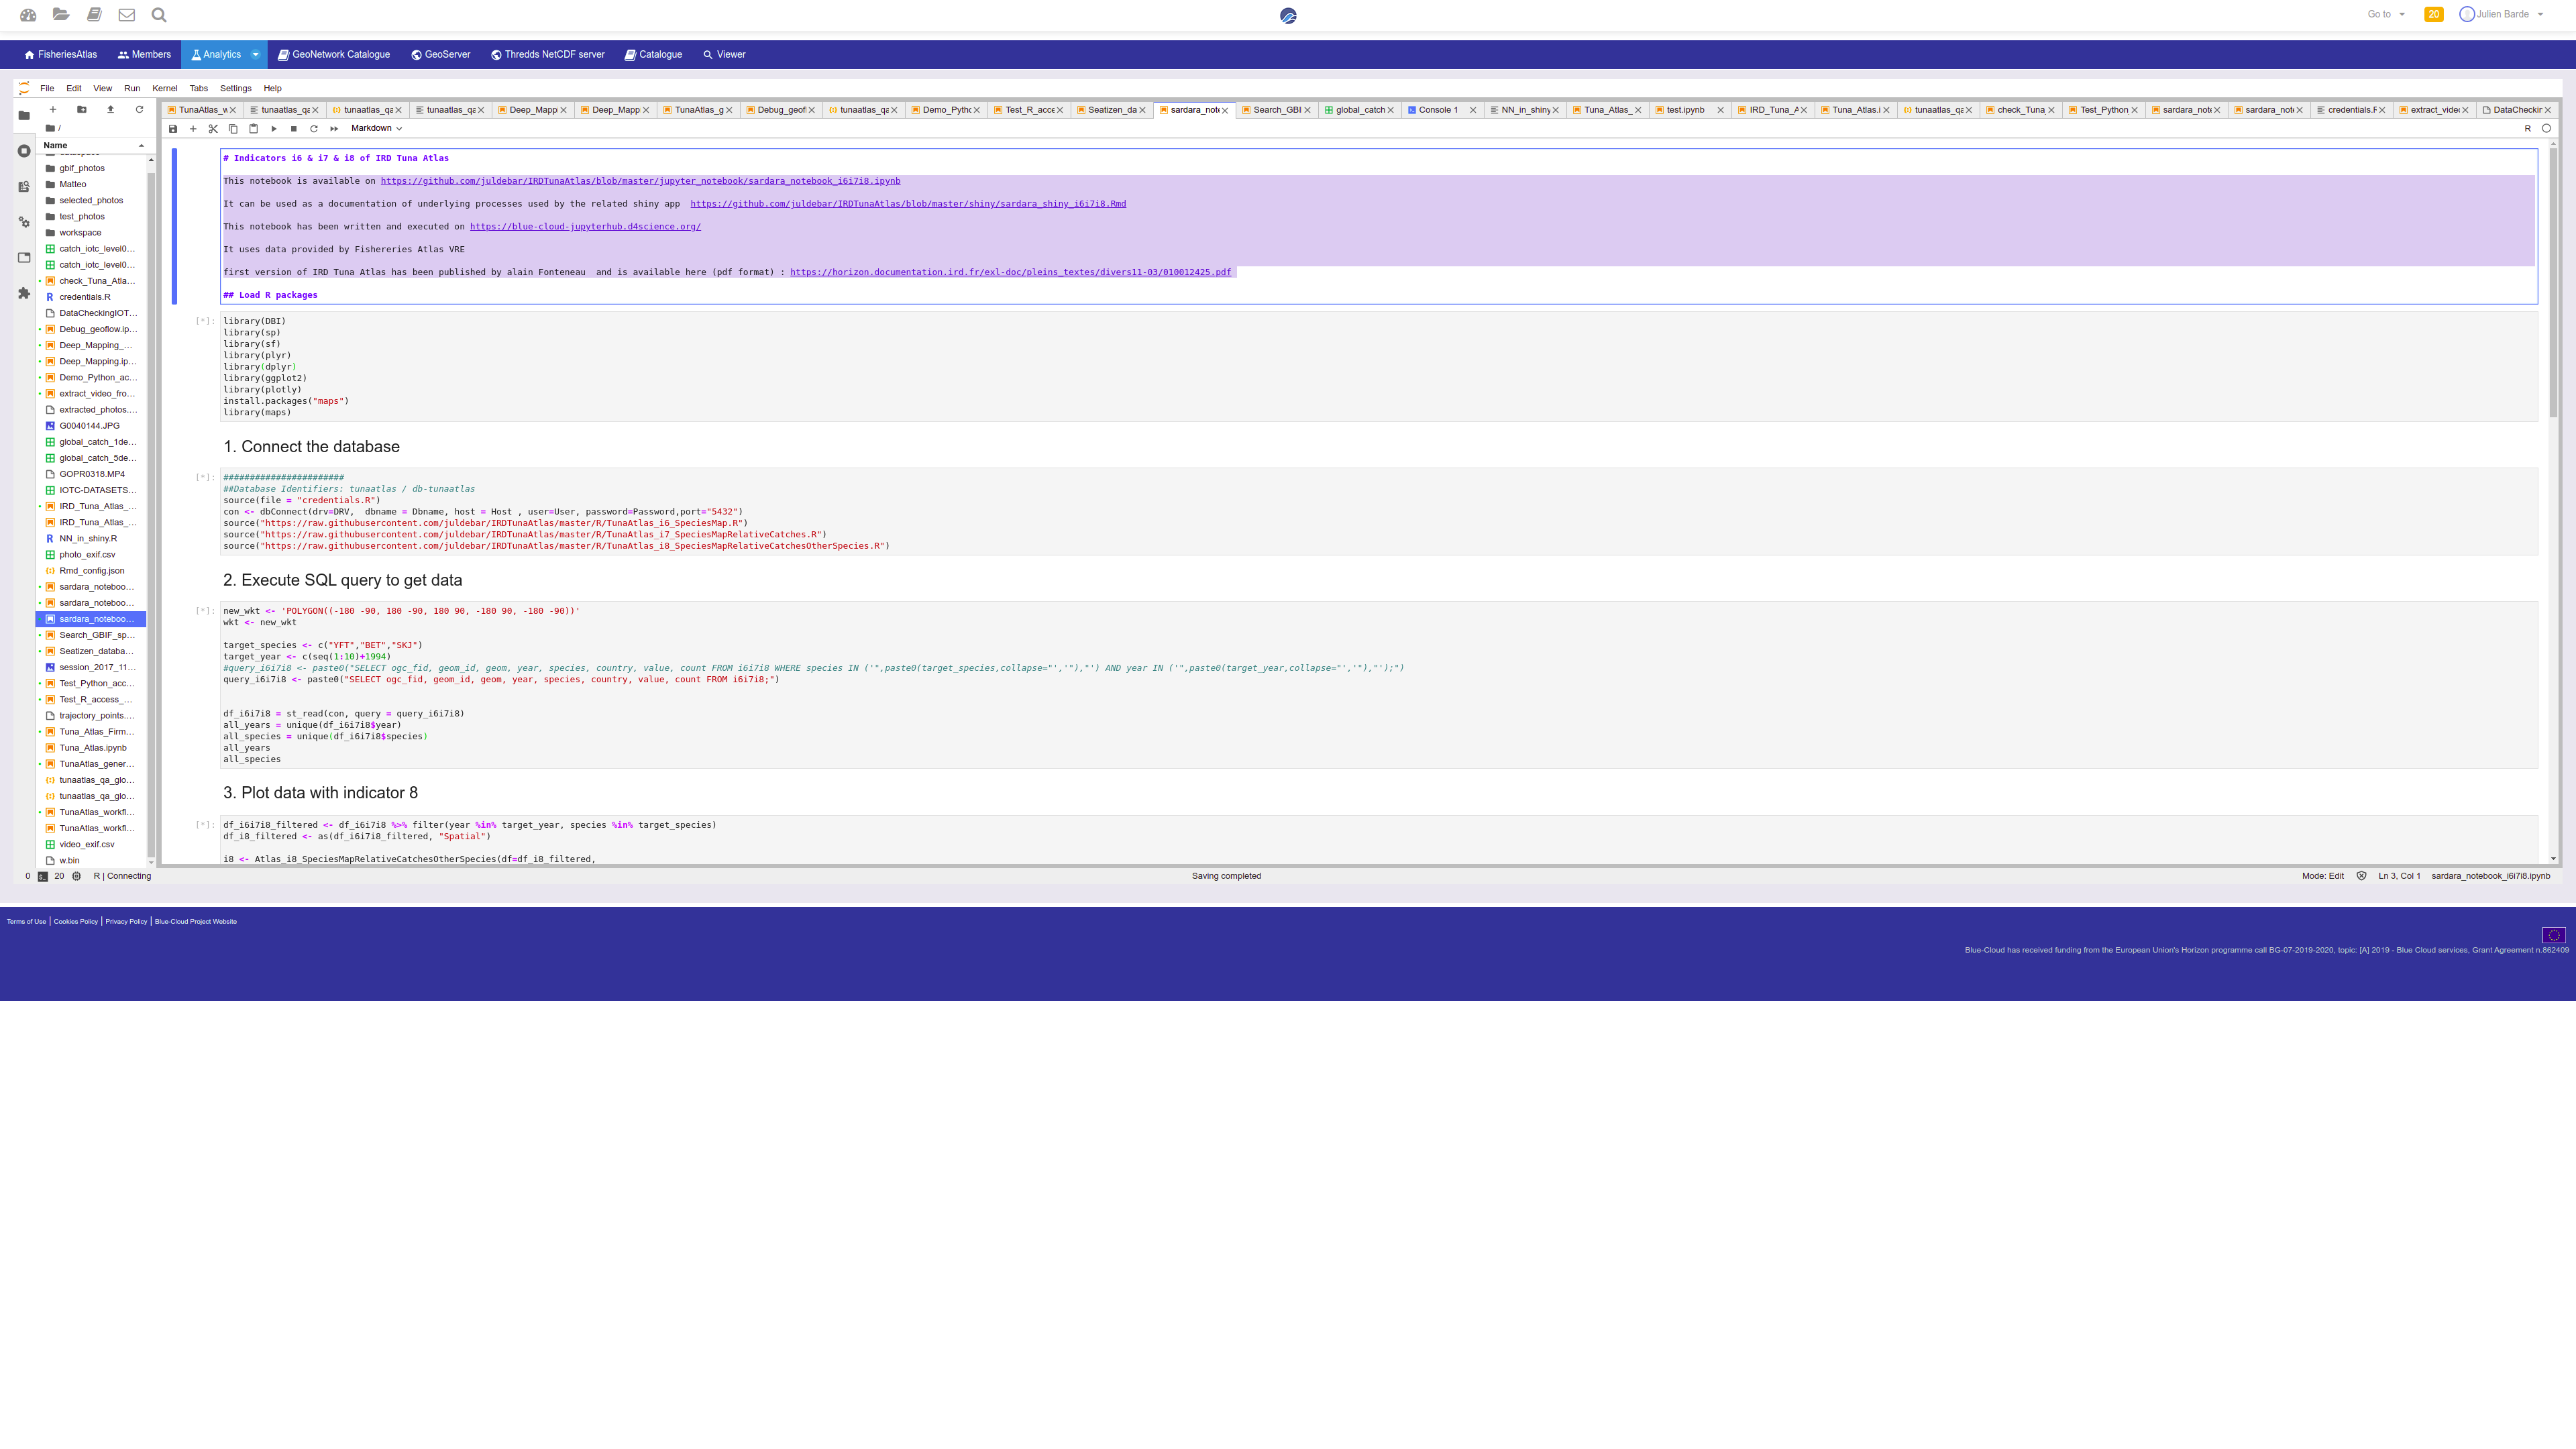
Task: Open the Kernel menu
Action: click(x=165, y=88)
